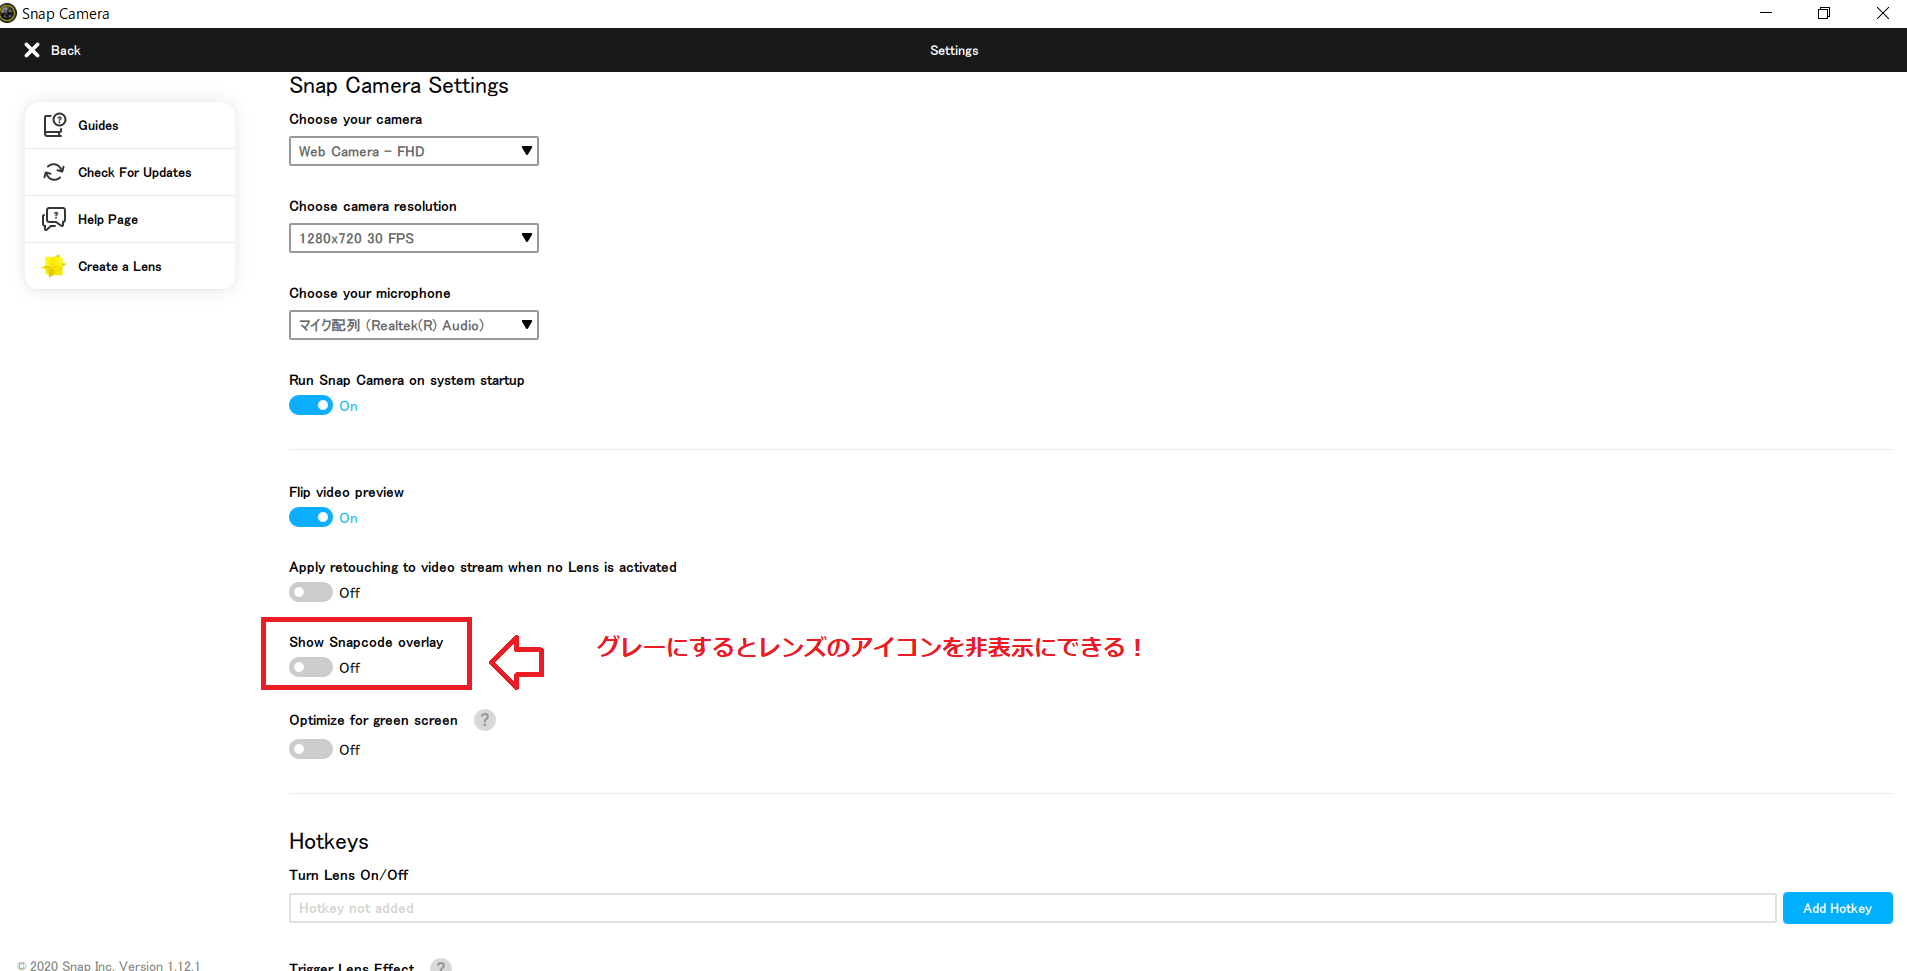This screenshot has height=971, width=1907.
Task: Click Add Hotkey for Turn Lens On/Off
Action: (1837, 908)
